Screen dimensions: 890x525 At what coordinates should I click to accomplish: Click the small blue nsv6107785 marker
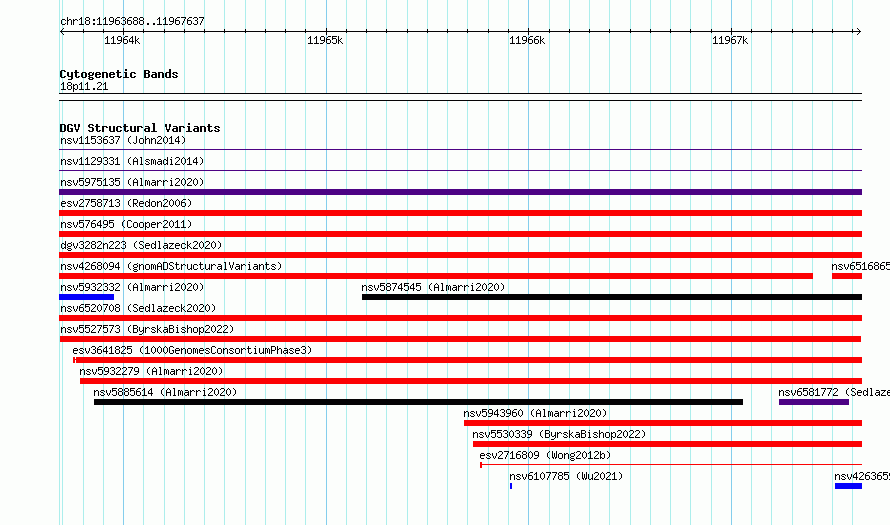click(x=511, y=486)
